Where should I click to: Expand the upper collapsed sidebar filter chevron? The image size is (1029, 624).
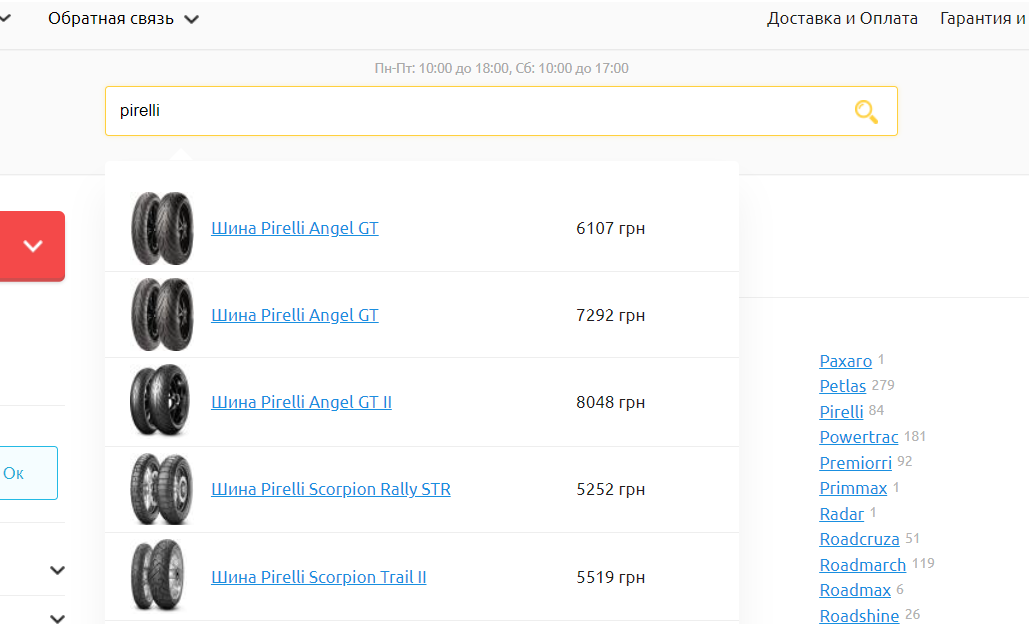tap(58, 570)
